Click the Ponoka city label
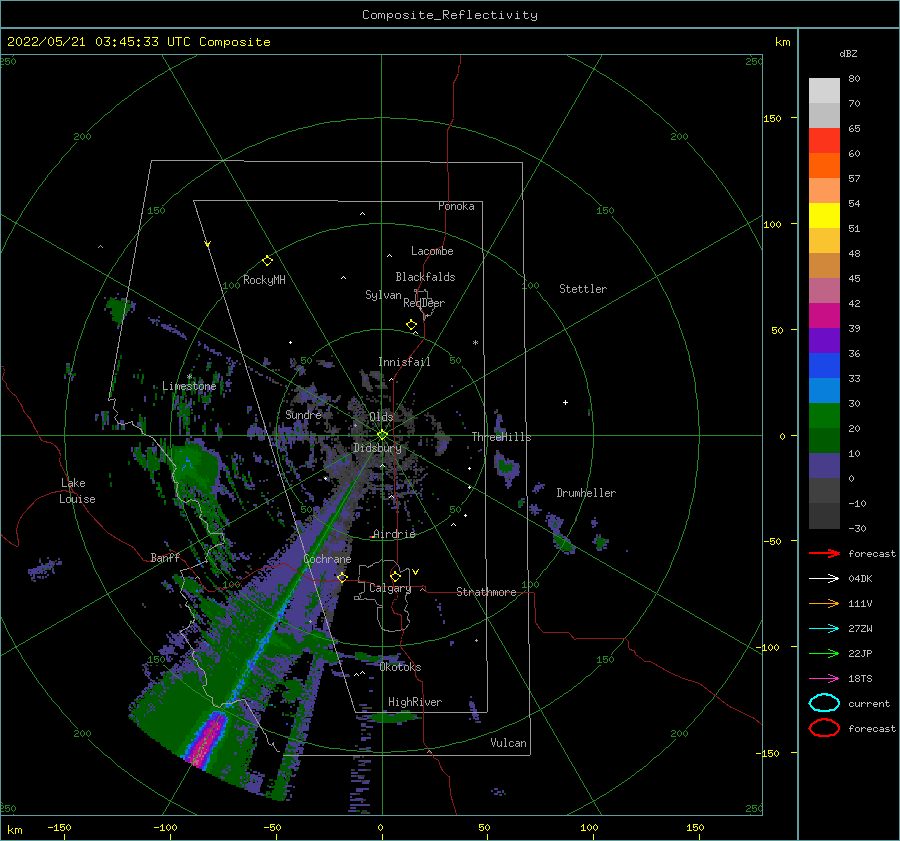 pyautogui.click(x=456, y=206)
